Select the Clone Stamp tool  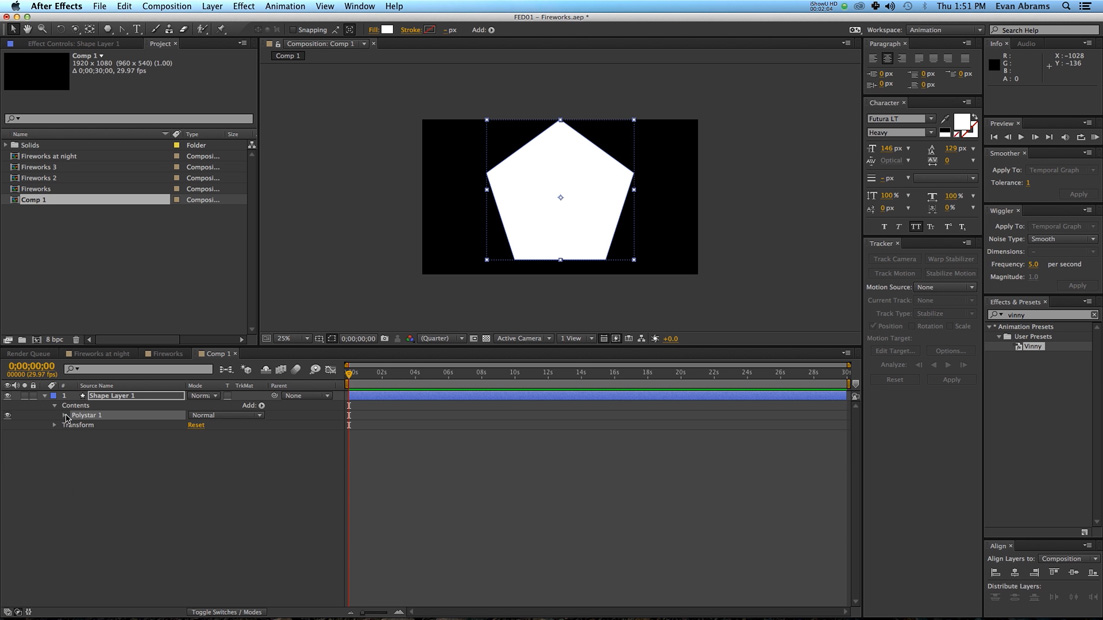(169, 30)
